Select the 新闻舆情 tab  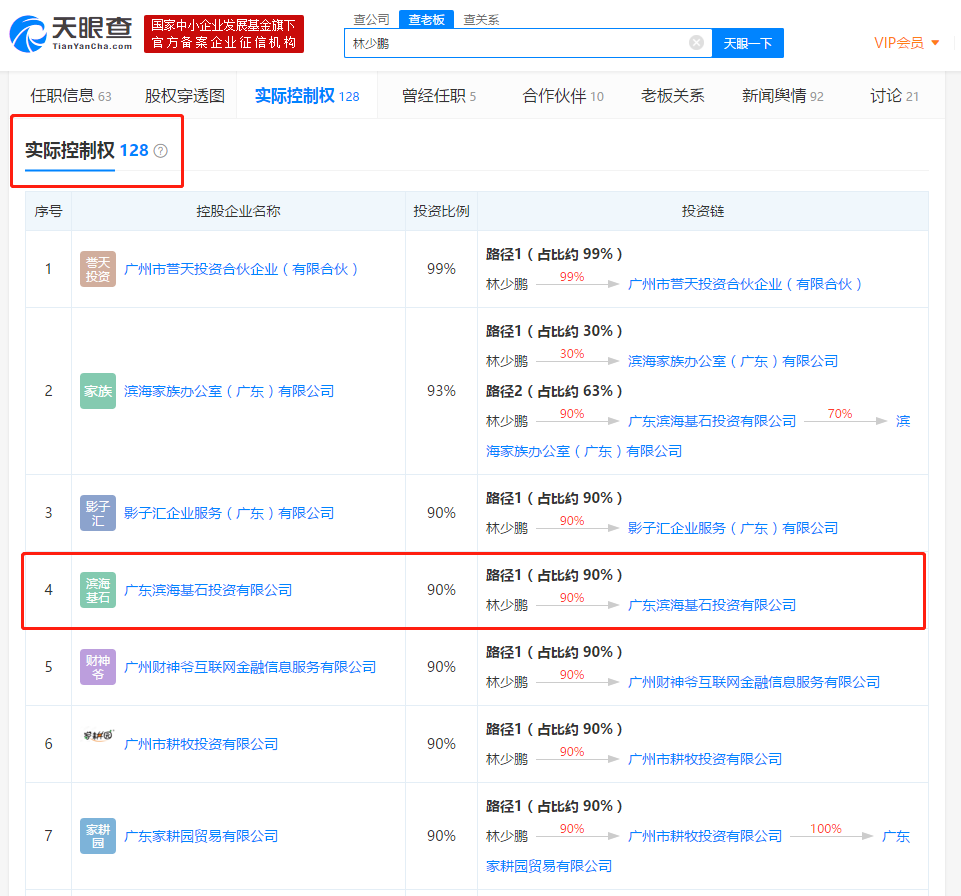782,96
